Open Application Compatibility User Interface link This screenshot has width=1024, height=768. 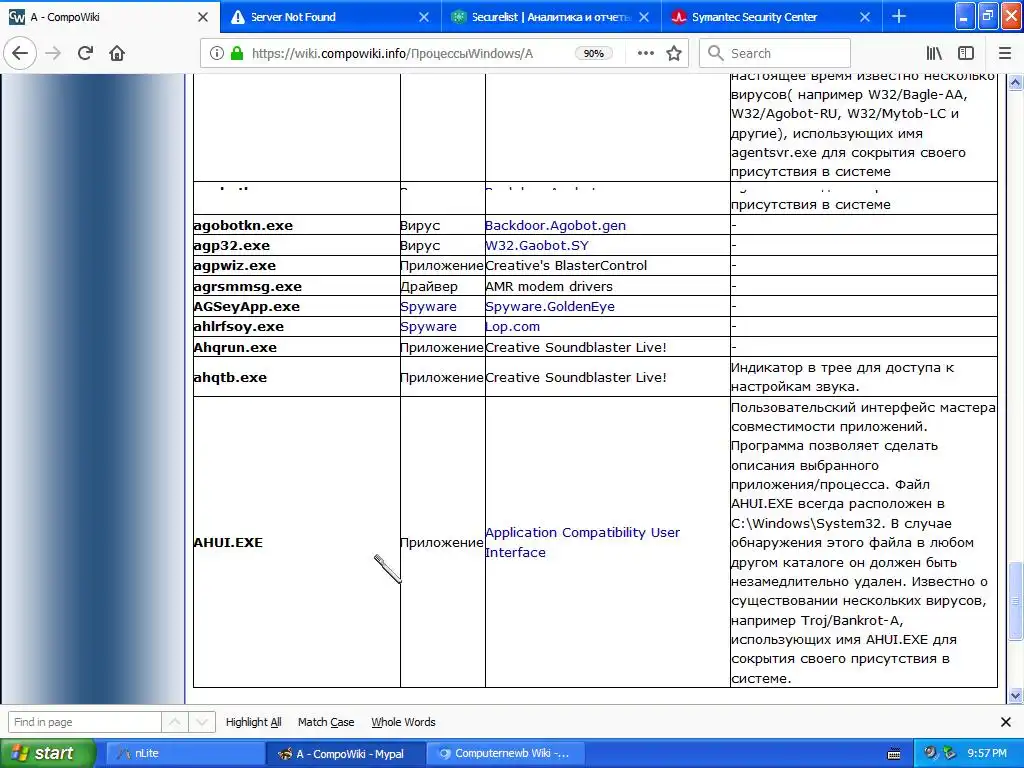point(583,542)
